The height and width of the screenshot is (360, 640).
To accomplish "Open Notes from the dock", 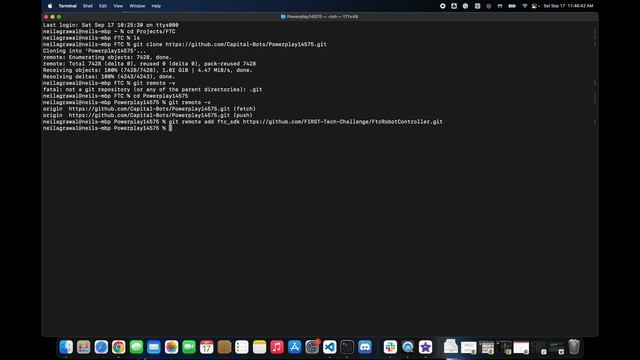I will click(259, 347).
